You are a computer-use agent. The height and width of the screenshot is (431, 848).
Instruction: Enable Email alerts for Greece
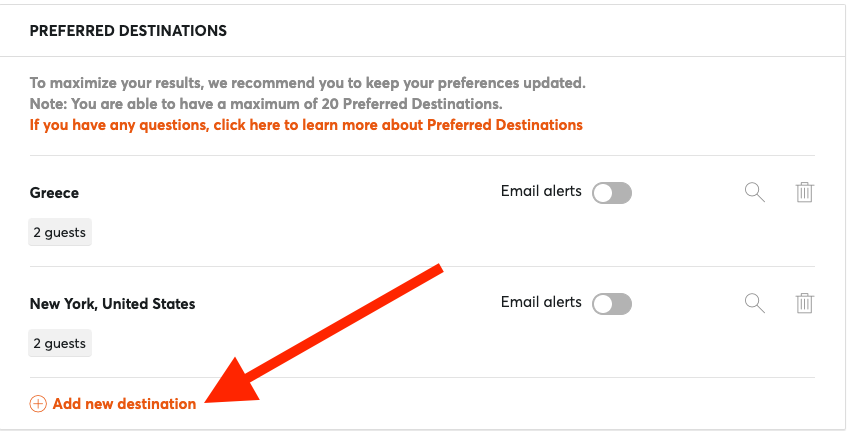pos(612,193)
